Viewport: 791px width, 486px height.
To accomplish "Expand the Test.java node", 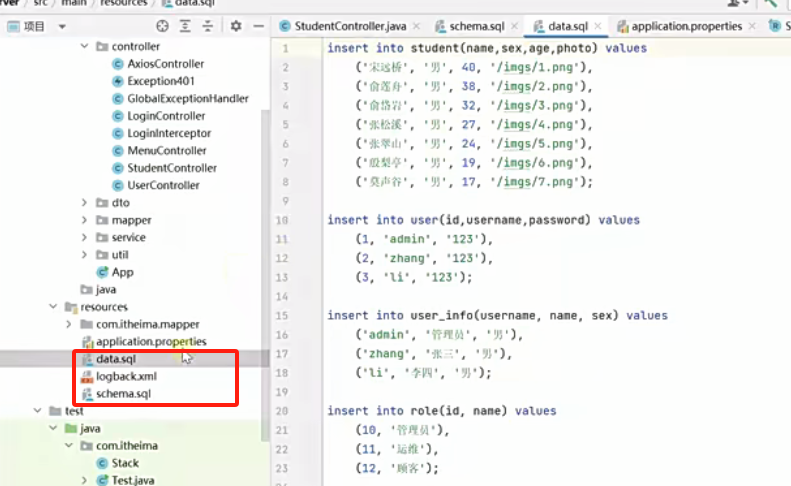I will [x=84, y=480].
